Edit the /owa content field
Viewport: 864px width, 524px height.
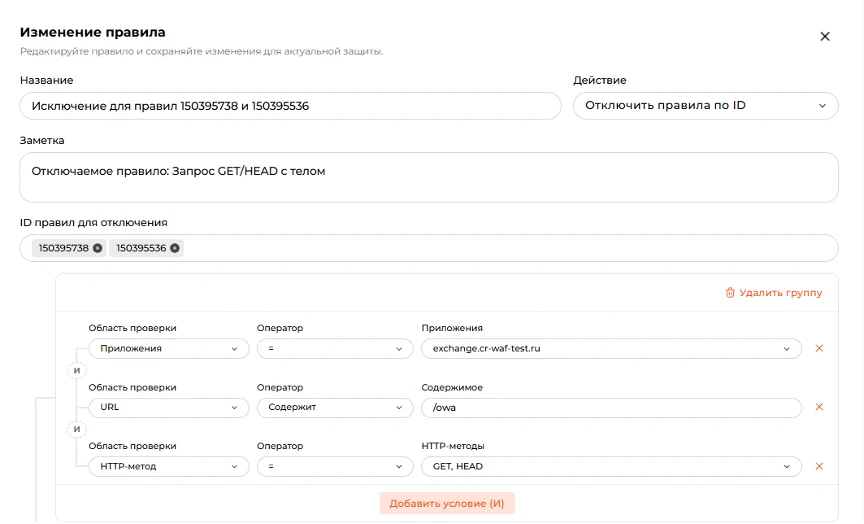click(611, 408)
